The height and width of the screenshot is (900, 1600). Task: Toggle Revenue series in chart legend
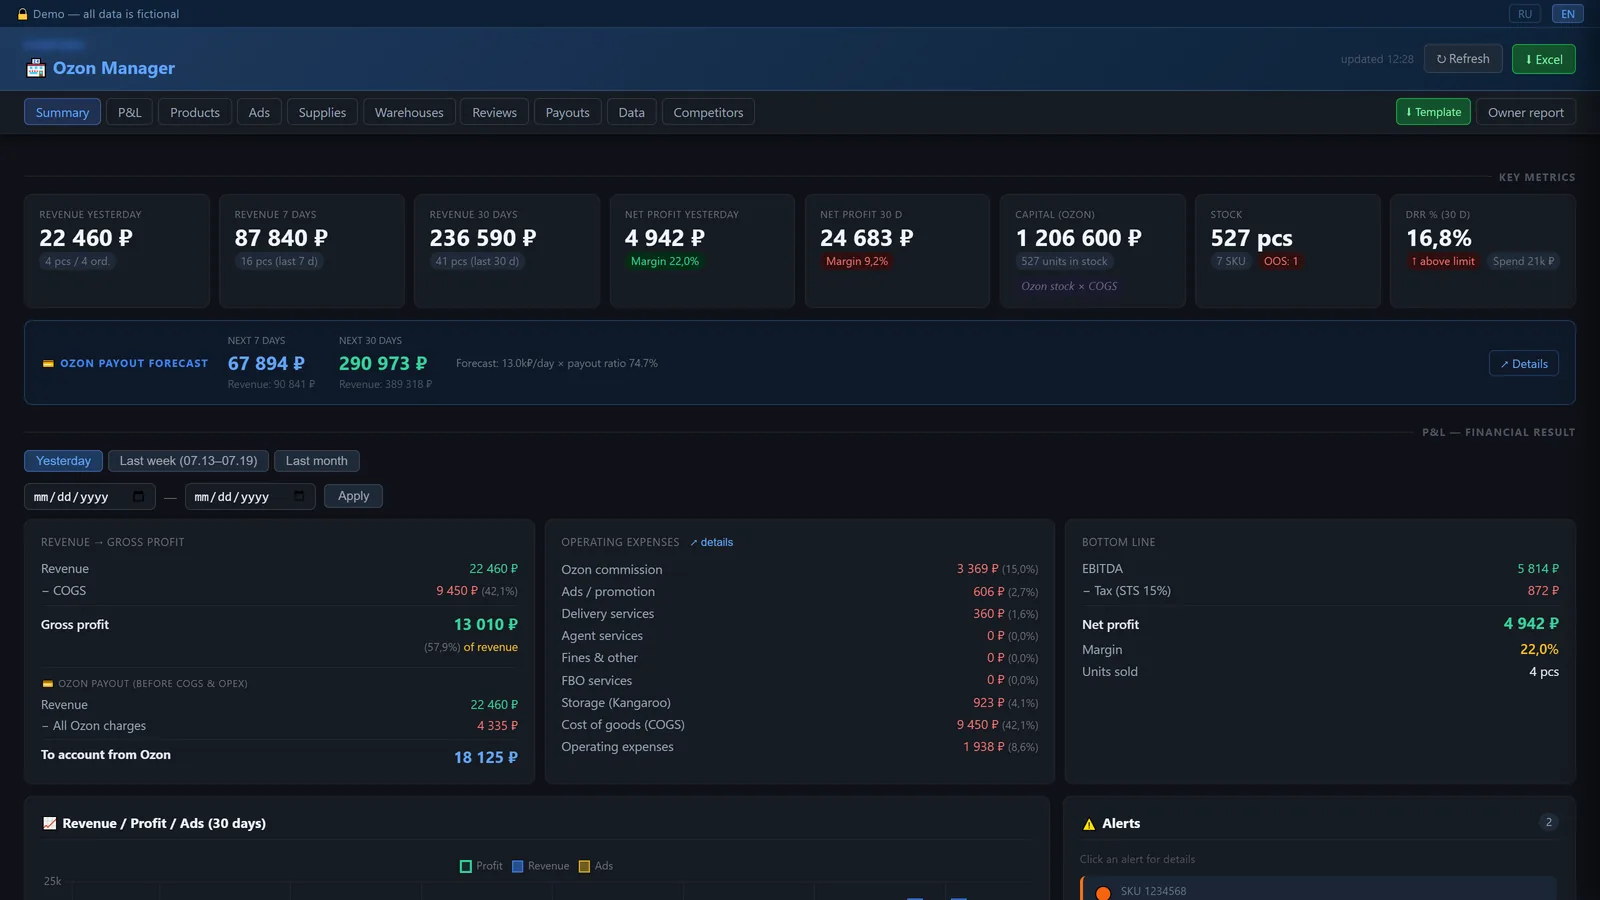point(540,866)
